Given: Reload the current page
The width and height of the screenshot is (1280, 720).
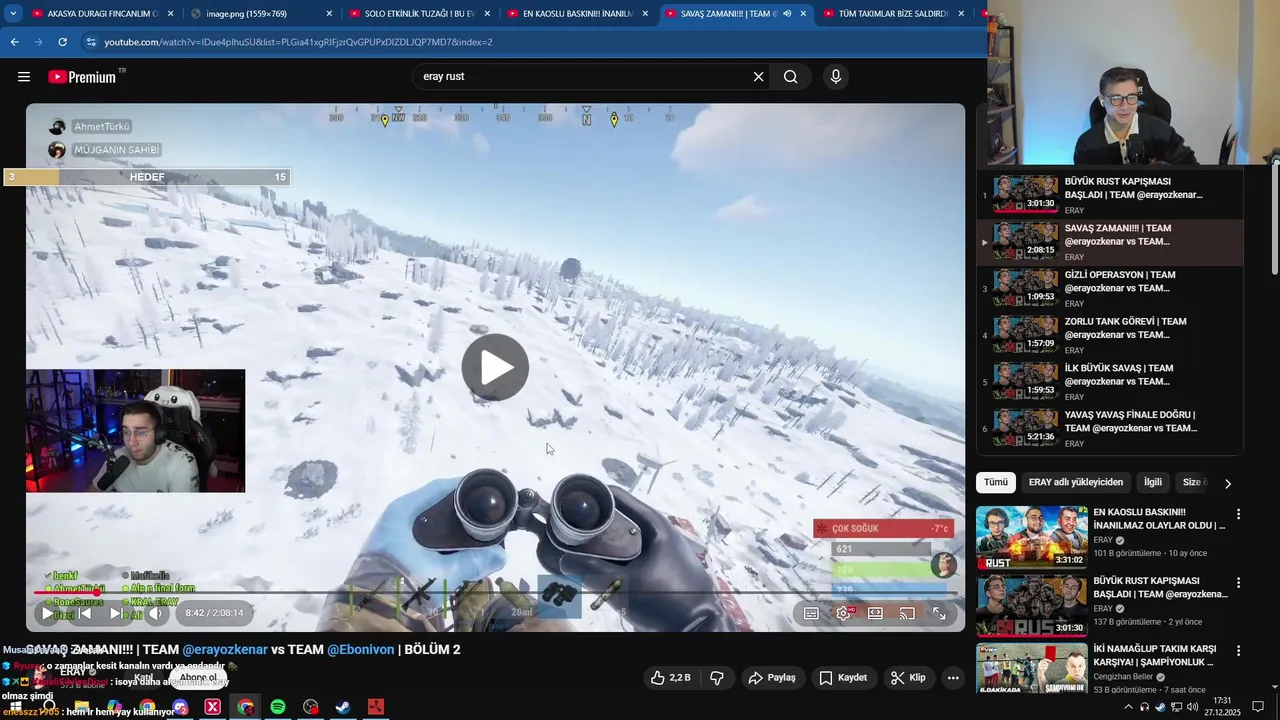Looking at the screenshot, I should coord(62,42).
